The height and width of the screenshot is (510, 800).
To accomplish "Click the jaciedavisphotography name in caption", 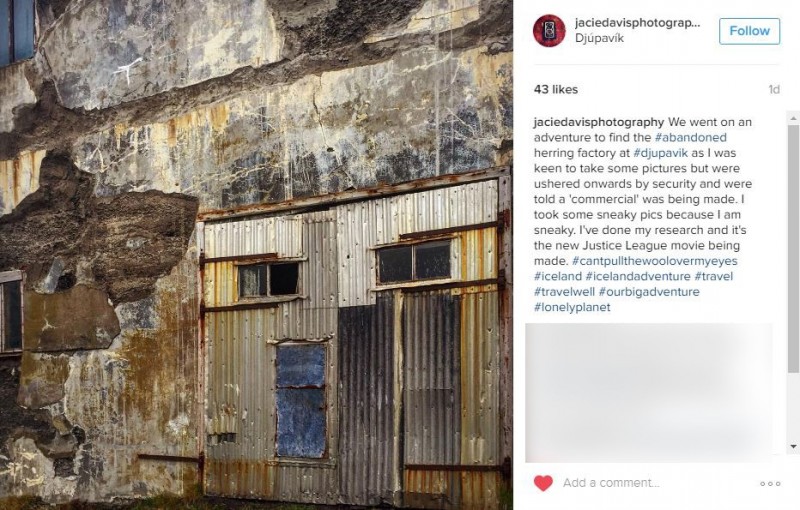I will pyautogui.click(x=599, y=122).
